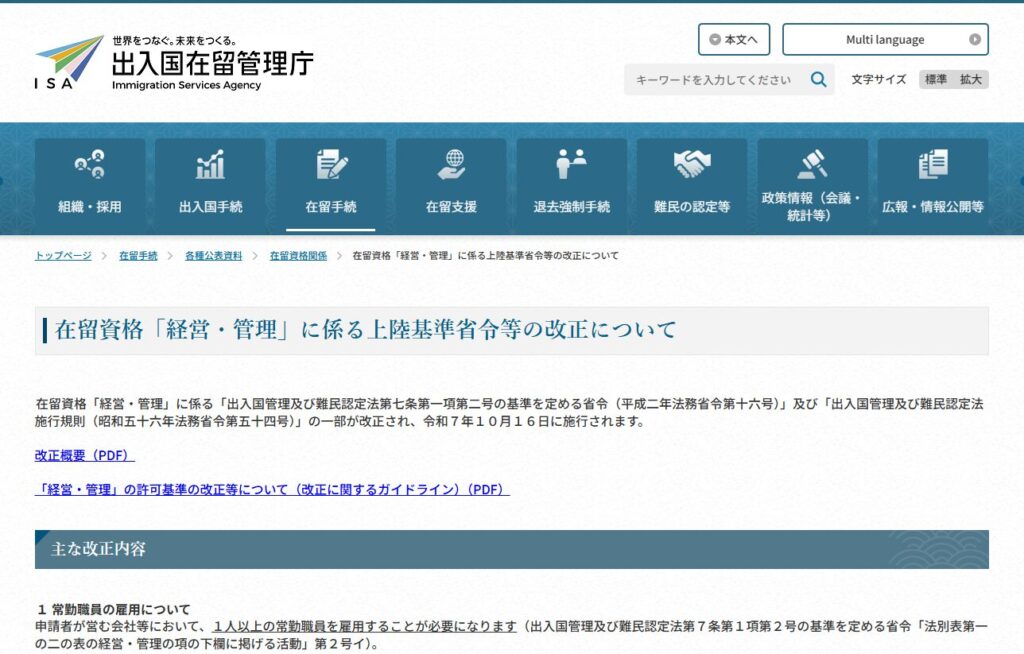Open 在留資格関係 breadcrumb link
This screenshot has width=1024, height=654.
pos(298,256)
